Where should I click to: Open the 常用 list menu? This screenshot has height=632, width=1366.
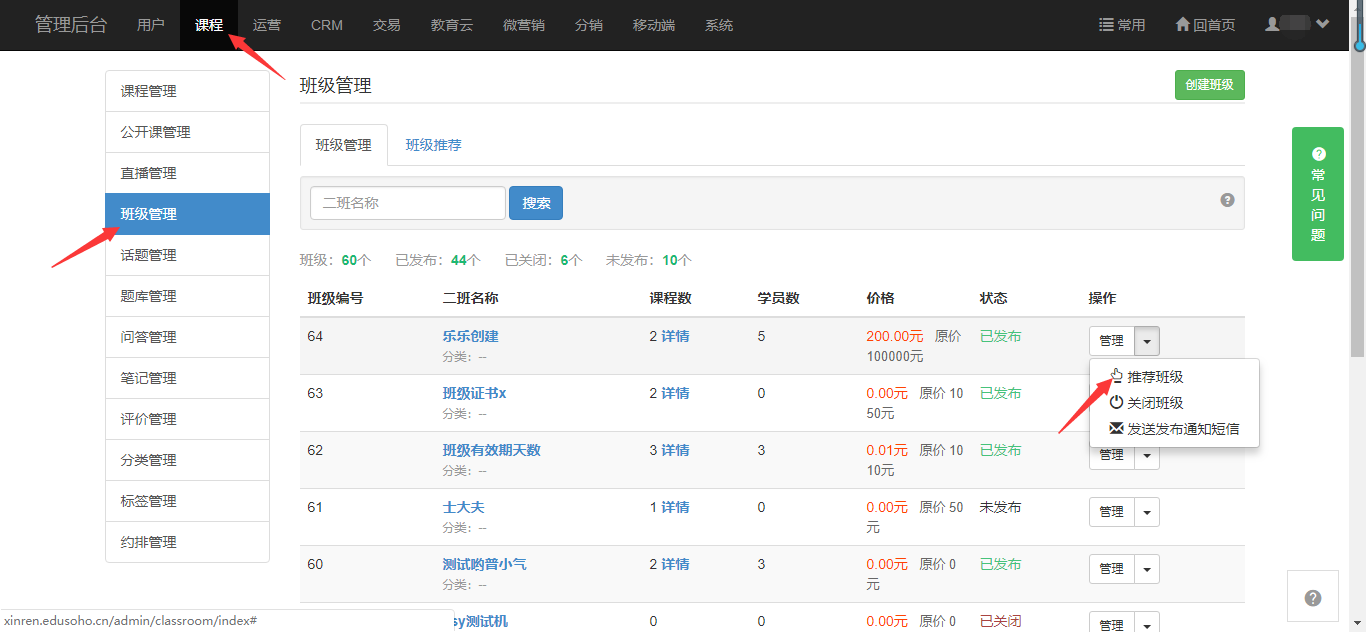1122,25
